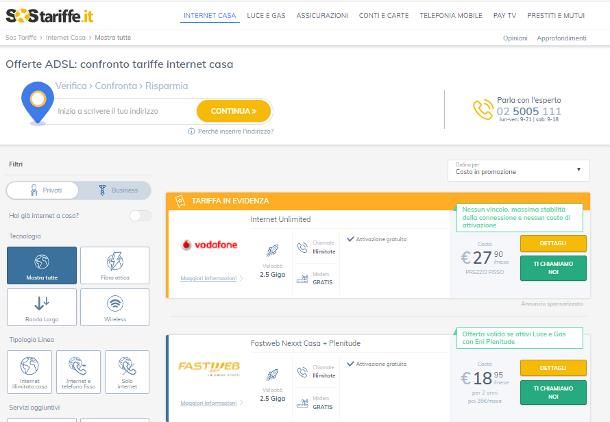Click Vodafone calls phone icon
Viewport: 610px width, 422px height.
[303, 247]
